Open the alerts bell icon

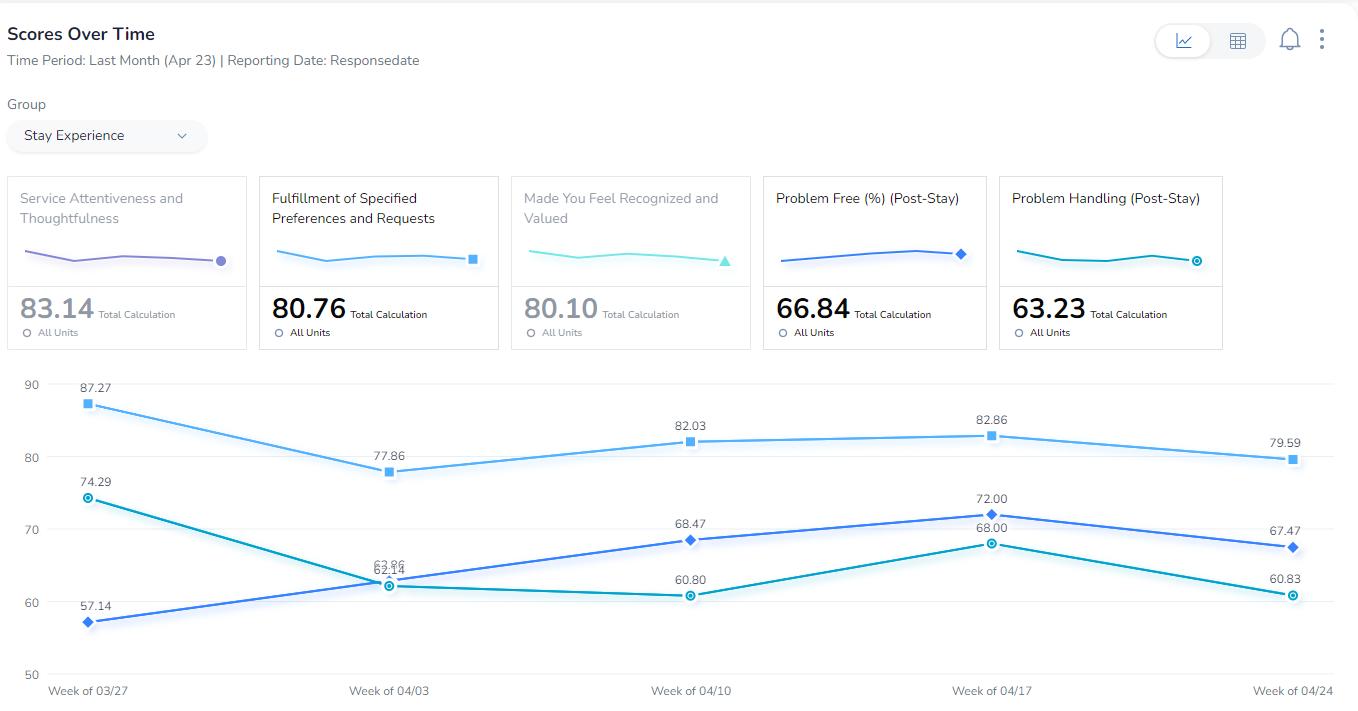pyautogui.click(x=1290, y=40)
